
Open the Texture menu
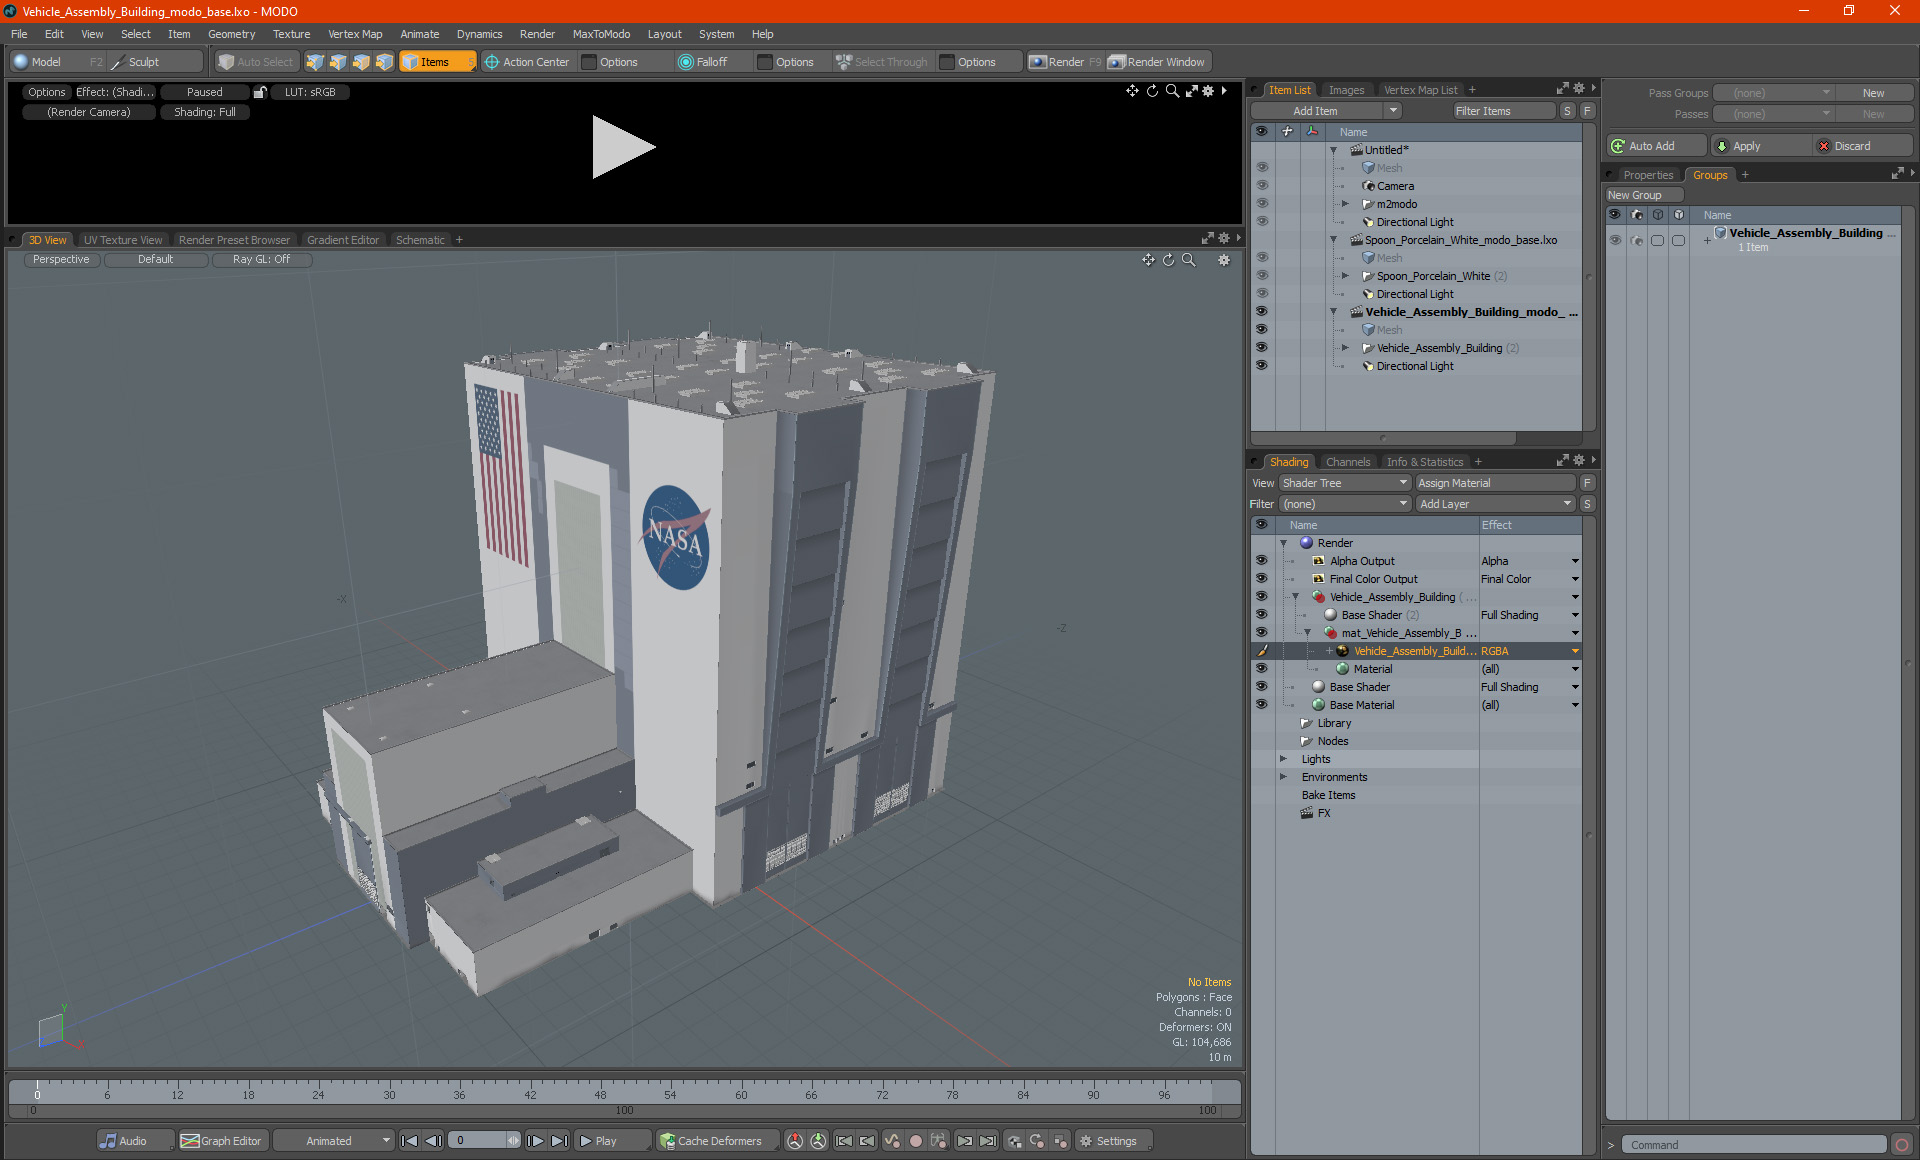pos(291,34)
